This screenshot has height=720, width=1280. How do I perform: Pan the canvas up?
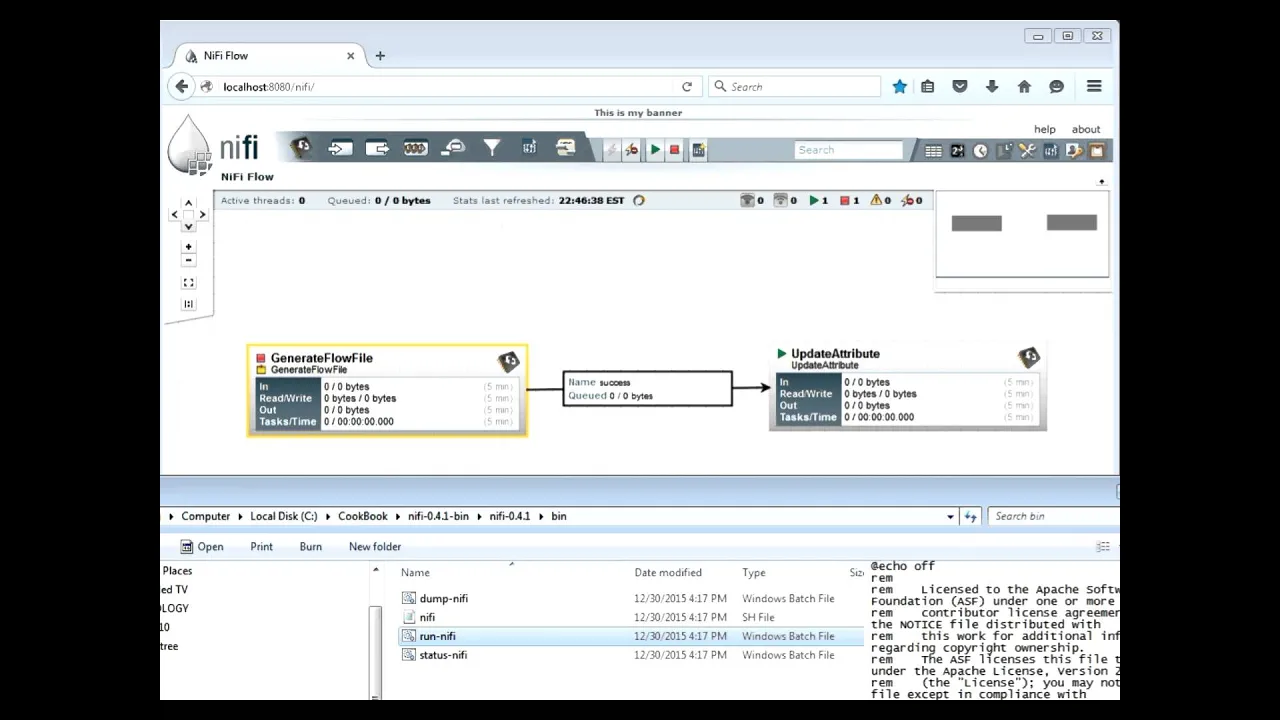pos(188,202)
